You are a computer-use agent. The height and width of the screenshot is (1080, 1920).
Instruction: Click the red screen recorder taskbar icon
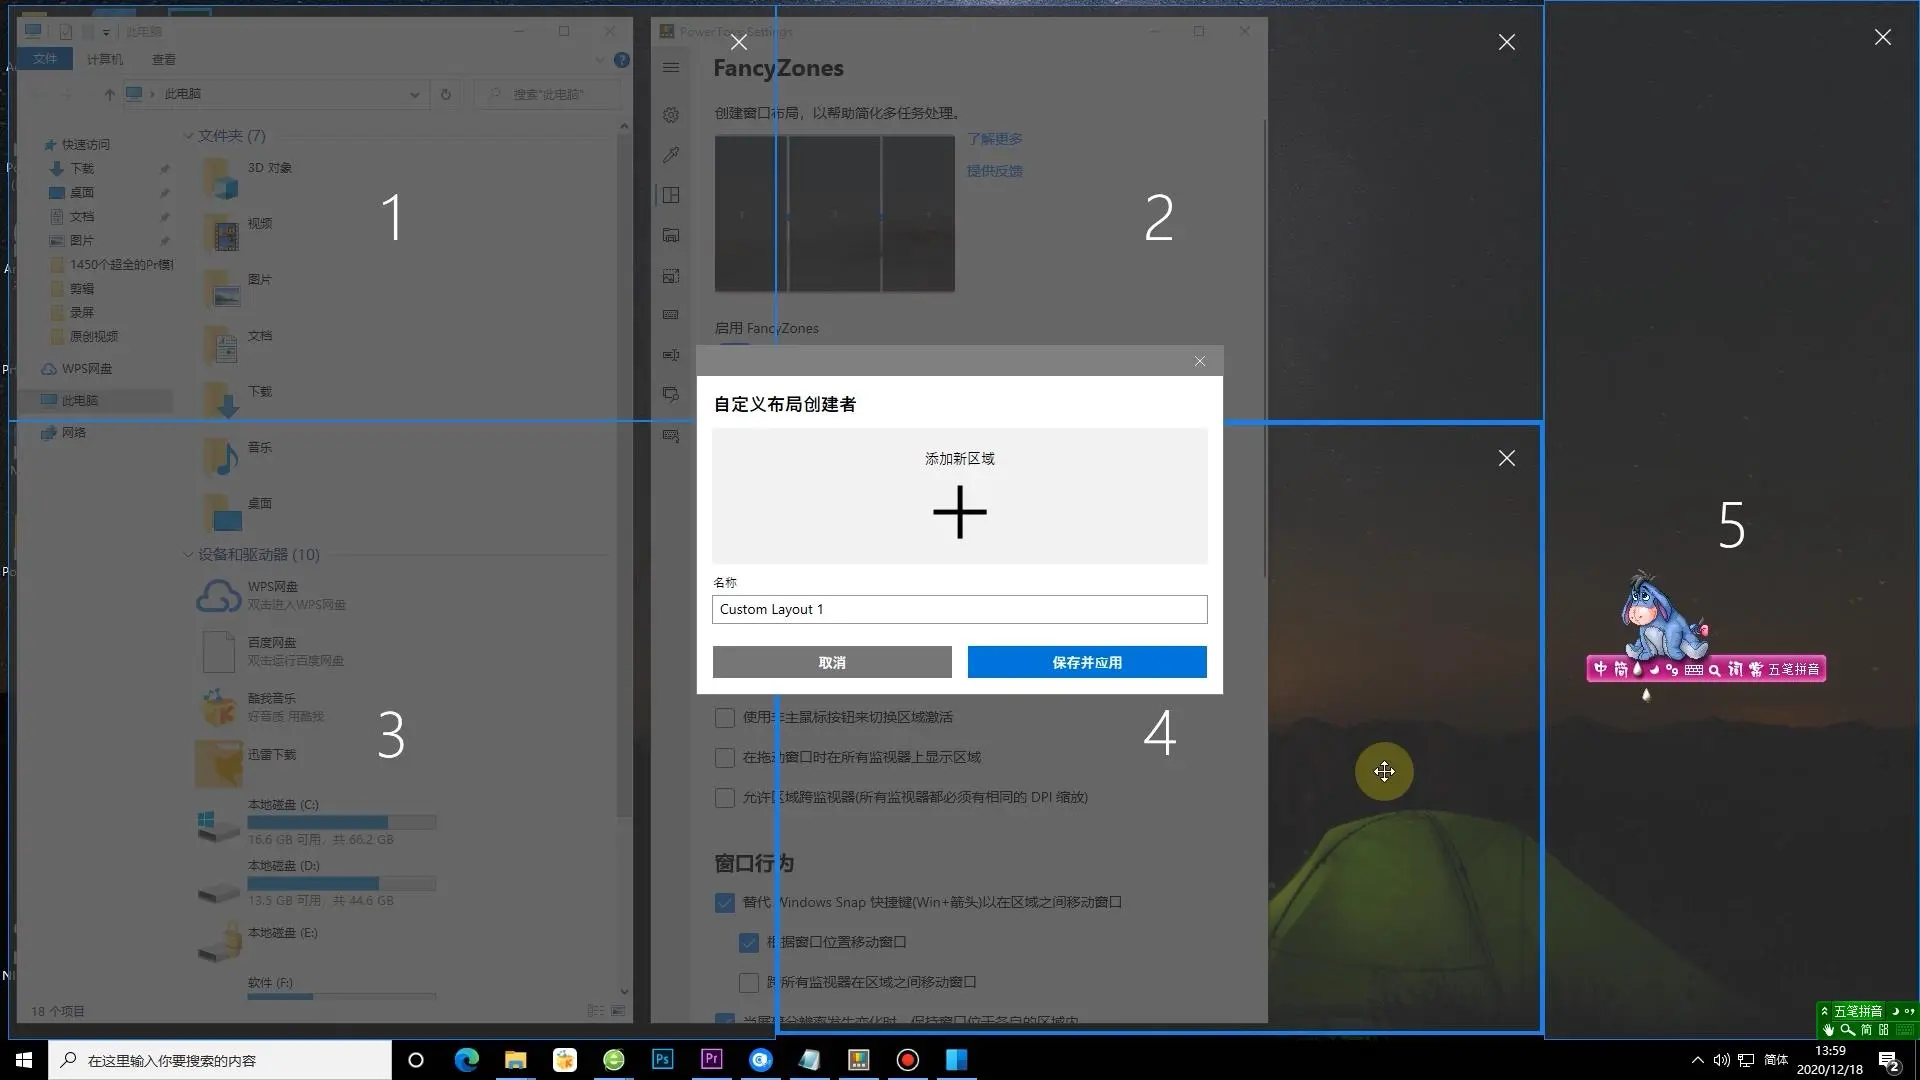pos(907,1059)
